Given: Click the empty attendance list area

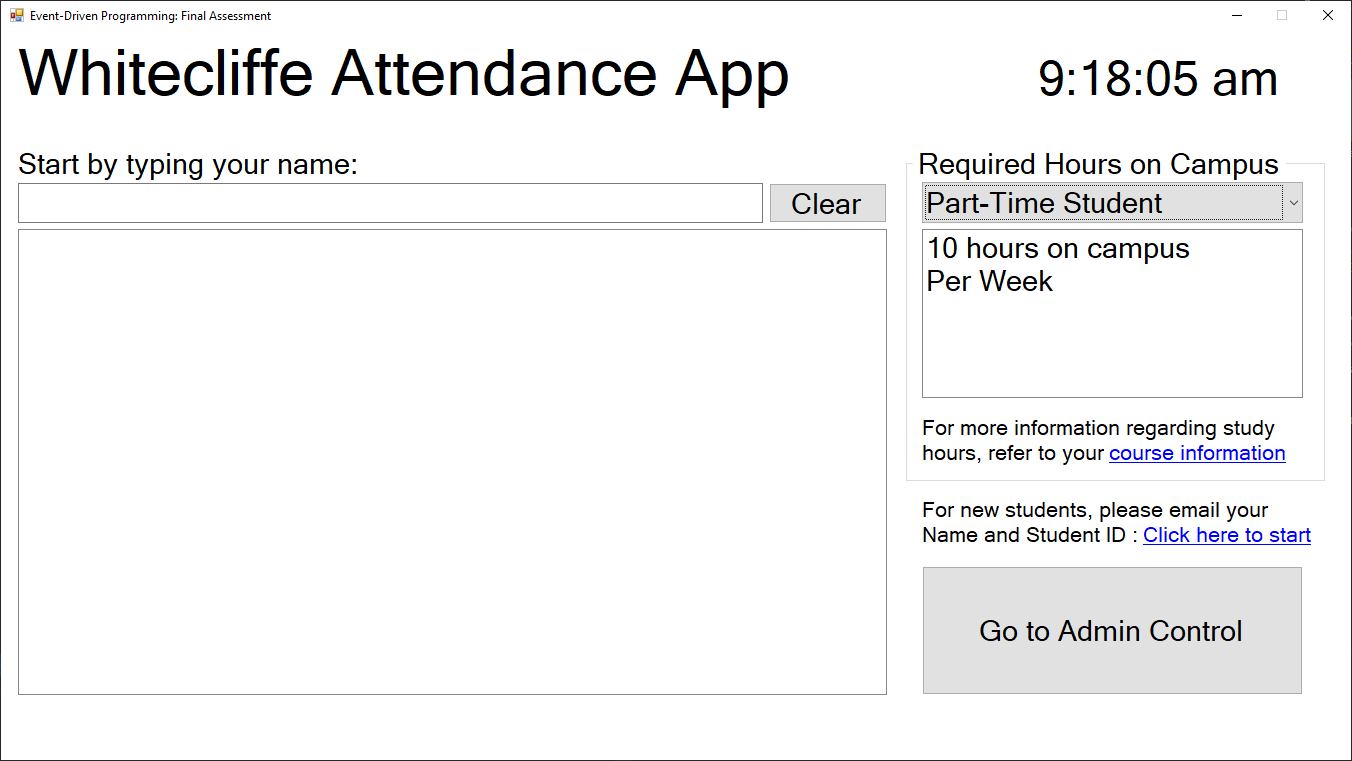Looking at the screenshot, I should [452, 460].
